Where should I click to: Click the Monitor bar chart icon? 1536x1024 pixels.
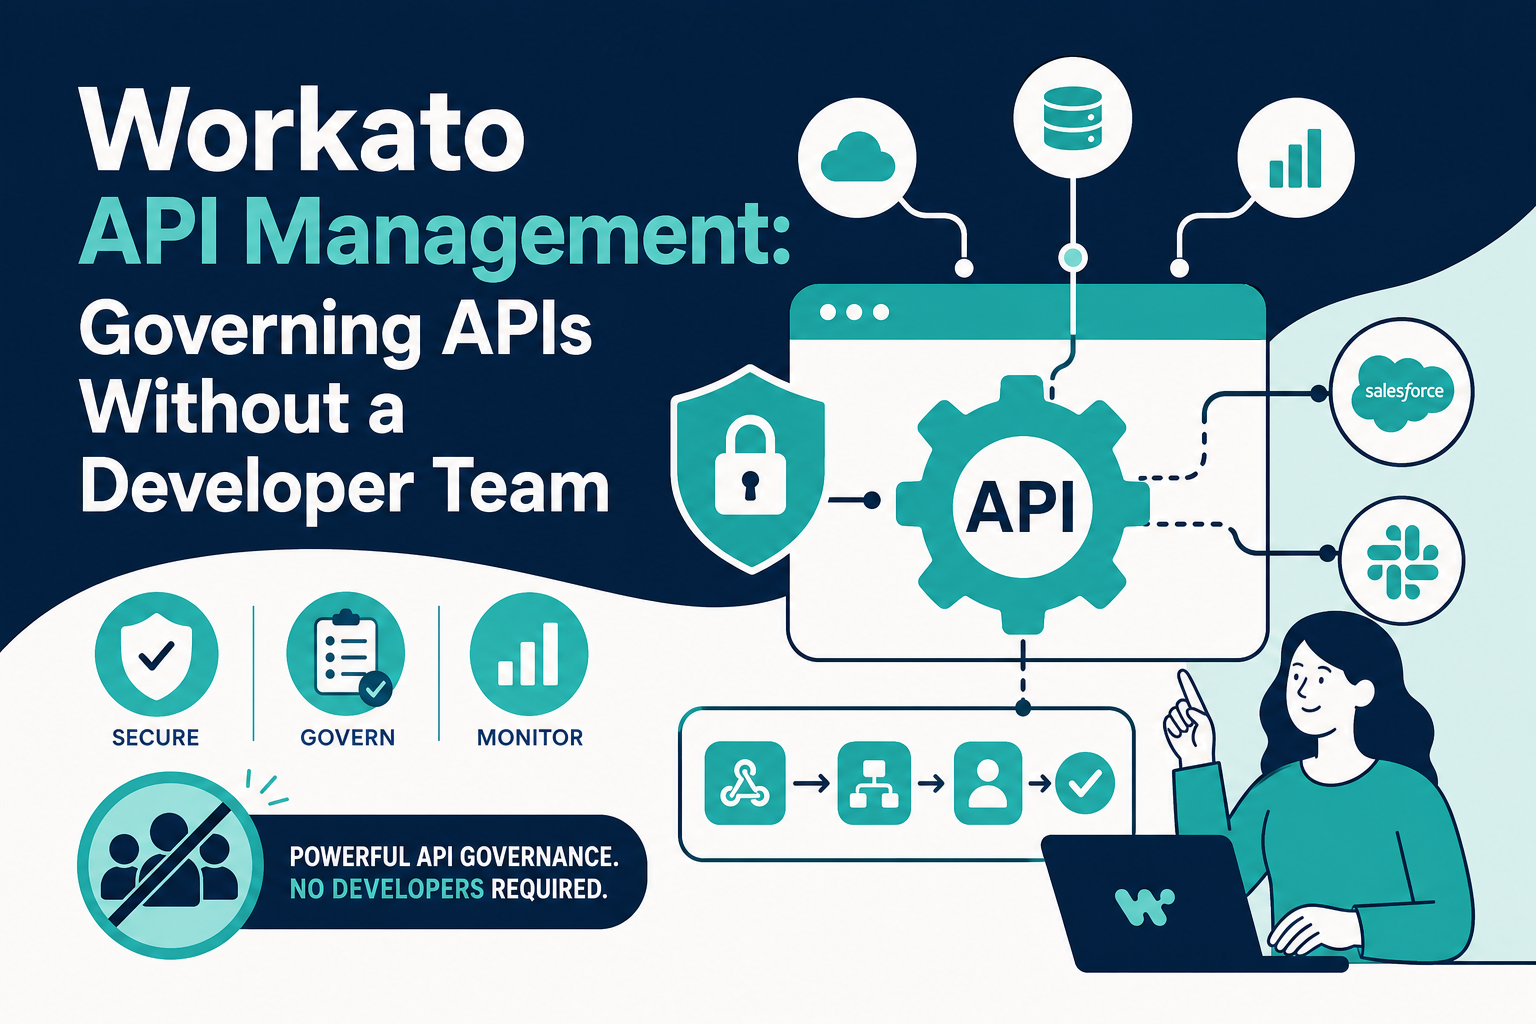tap(529, 654)
